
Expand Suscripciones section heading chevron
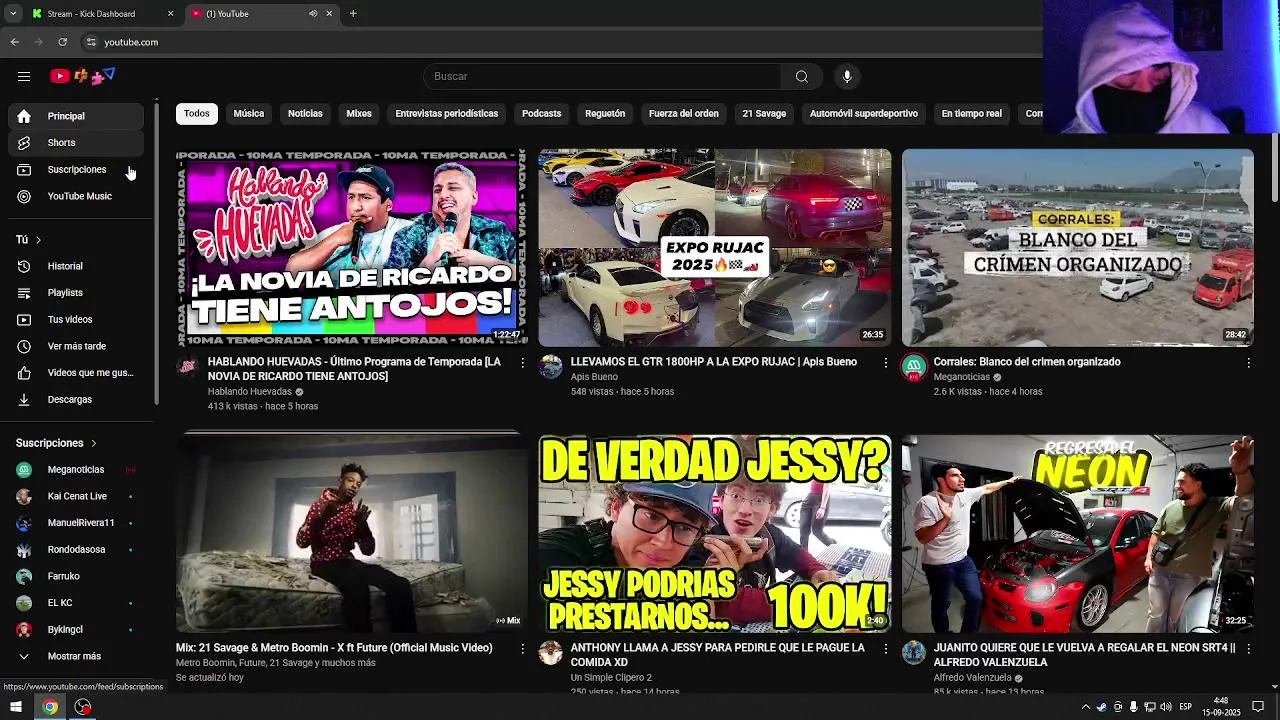[x=94, y=443]
